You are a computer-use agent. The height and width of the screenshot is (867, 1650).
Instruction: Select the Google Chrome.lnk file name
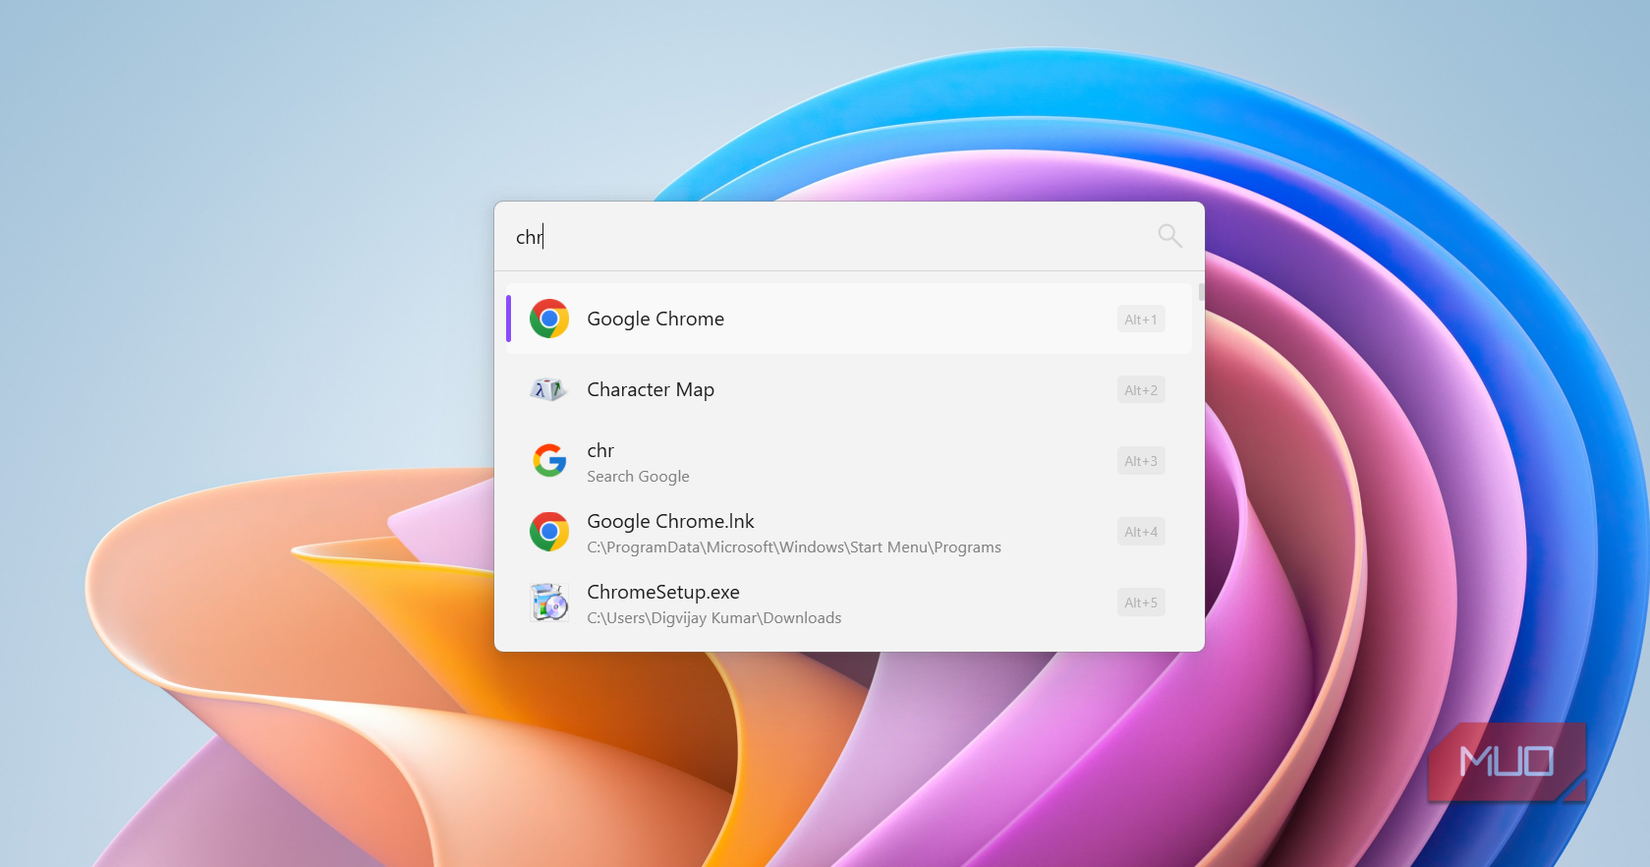tap(670, 521)
